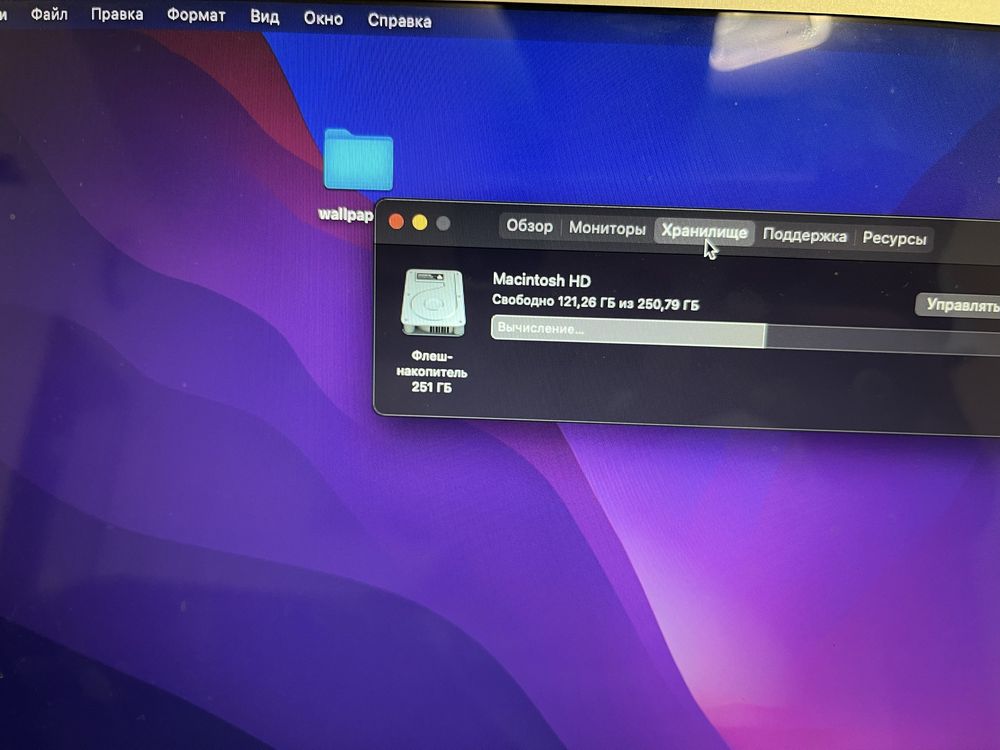This screenshot has width=1000, height=750.
Task: Minimize window with the yellow button
Action: pyautogui.click(x=420, y=223)
